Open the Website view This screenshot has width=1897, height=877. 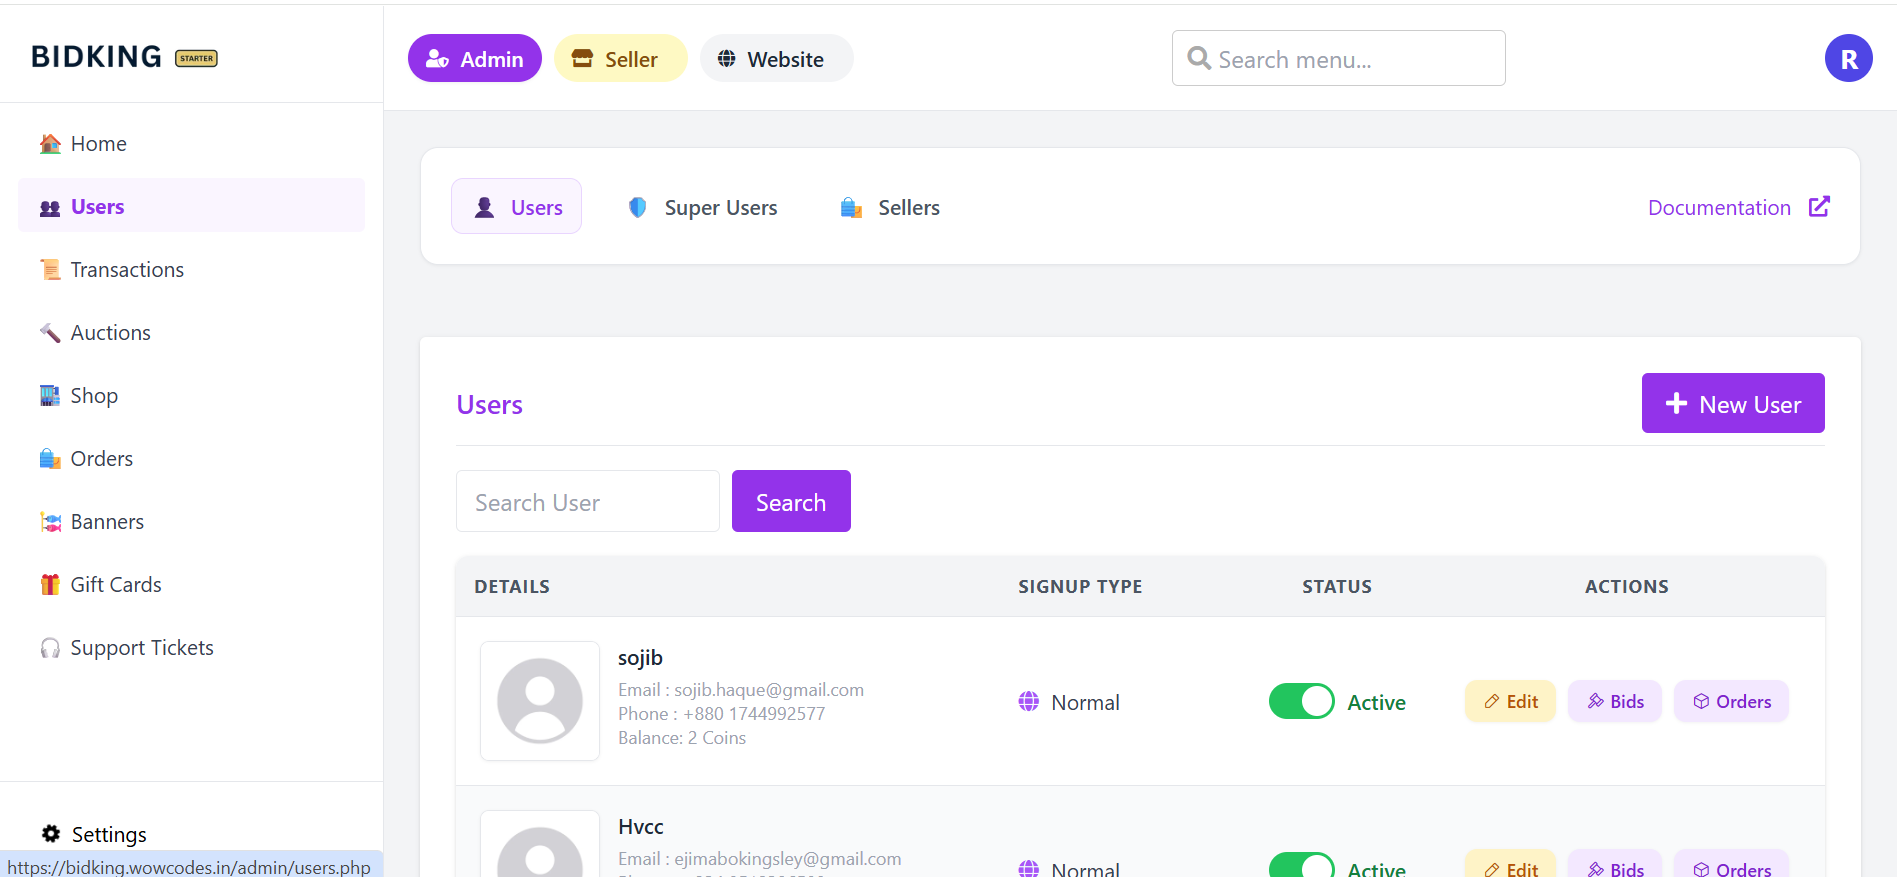coord(777,59)
